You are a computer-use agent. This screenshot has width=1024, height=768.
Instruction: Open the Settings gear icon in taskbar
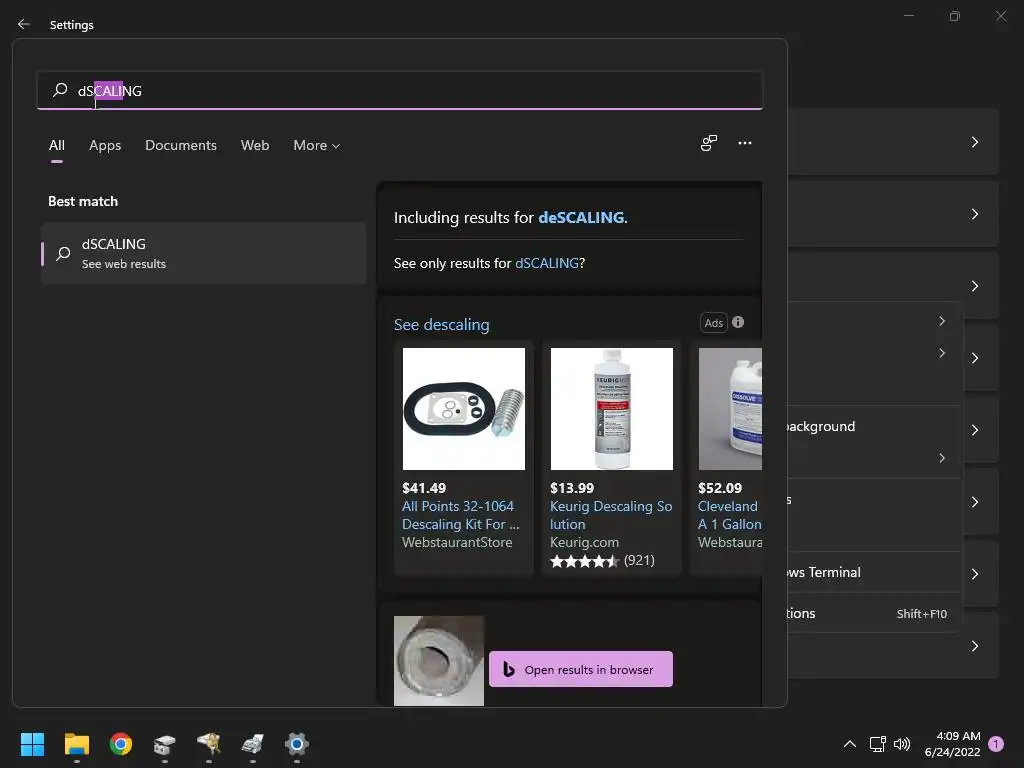click(x=296, y=744)
